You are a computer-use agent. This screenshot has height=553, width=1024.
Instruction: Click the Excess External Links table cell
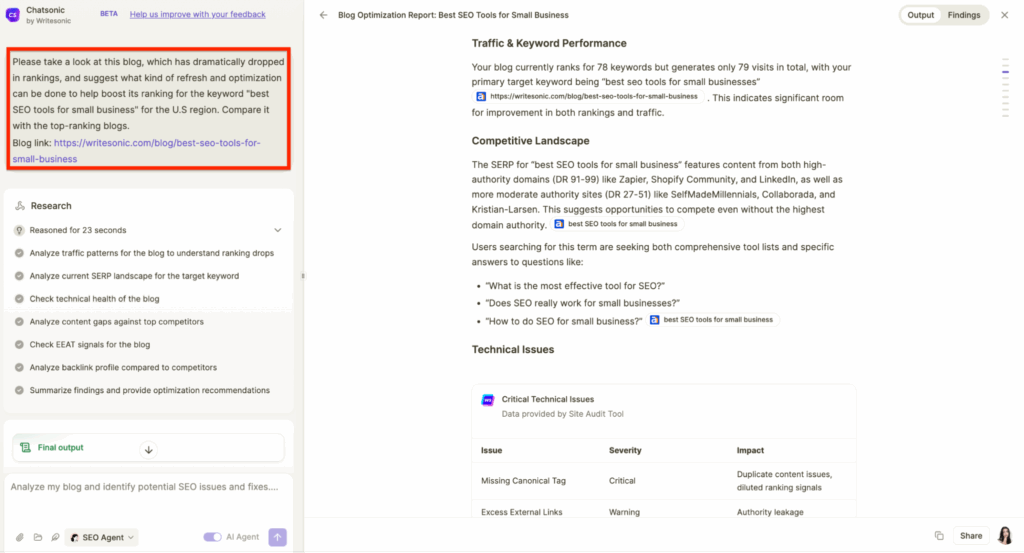pyautogui.click(x=521, y=512)
